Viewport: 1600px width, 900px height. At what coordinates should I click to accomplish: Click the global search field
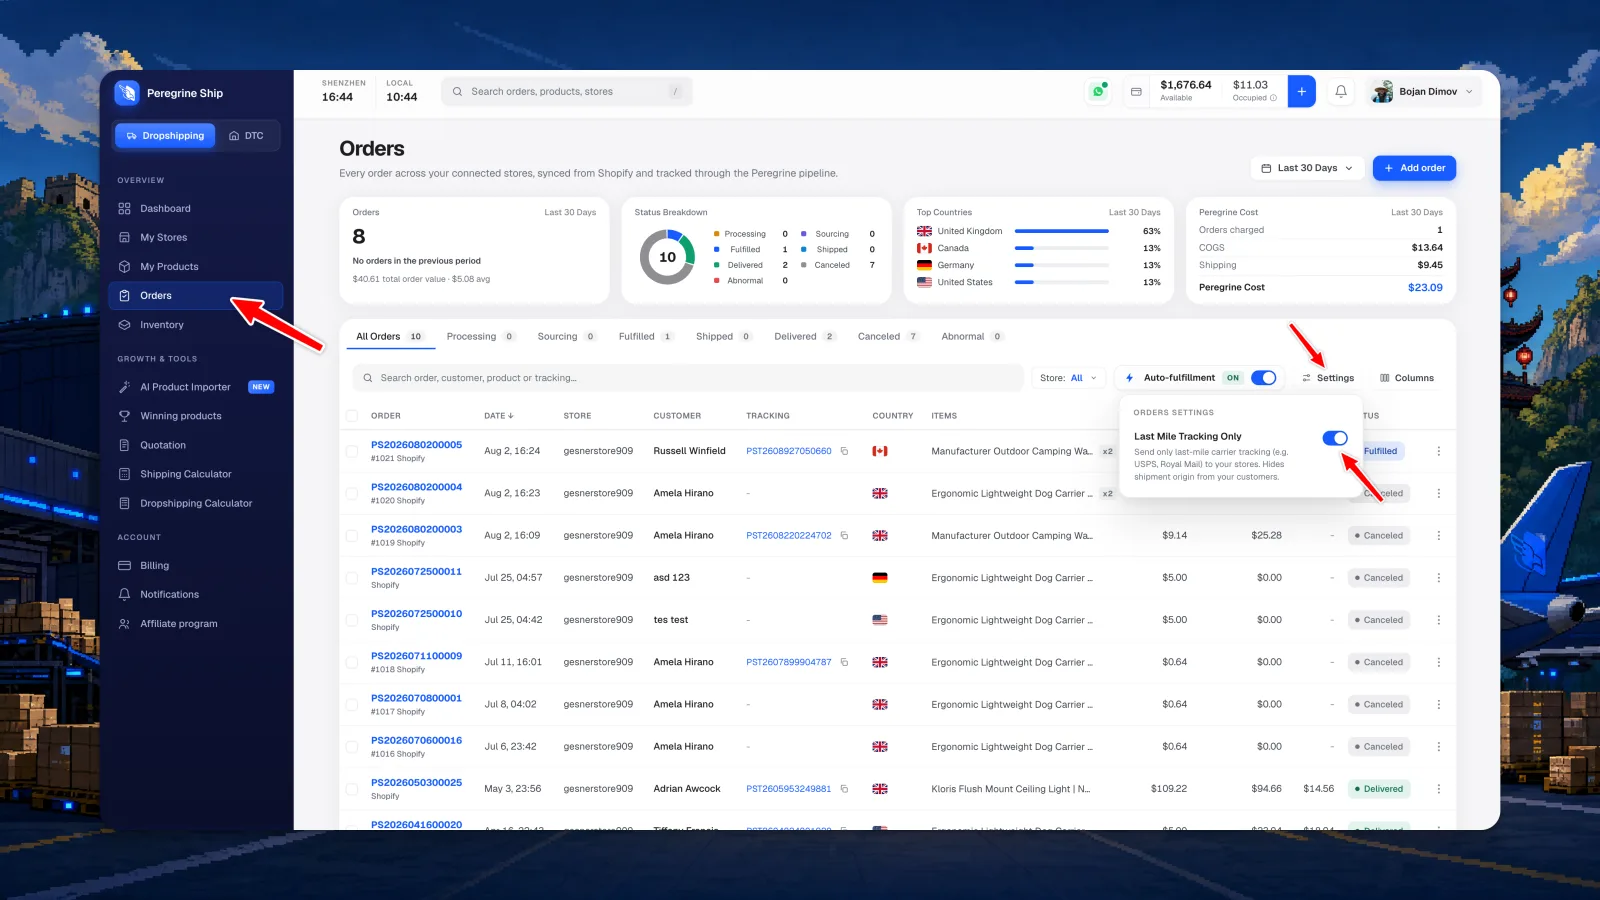tap(567, 92)
